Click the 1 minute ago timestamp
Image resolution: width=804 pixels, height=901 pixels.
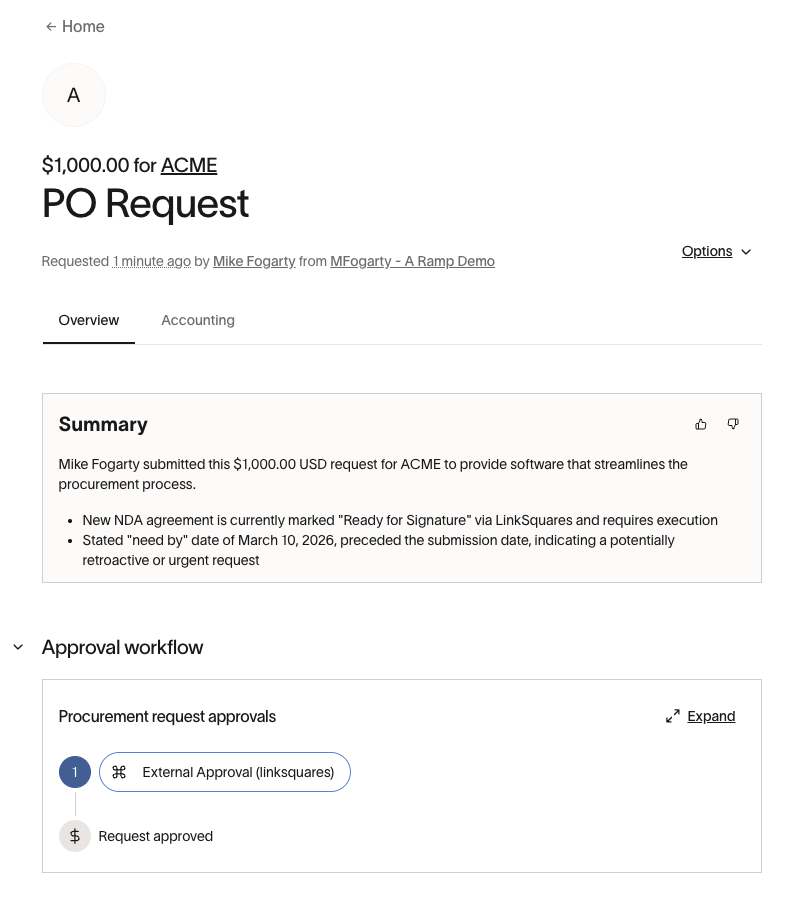152,261
